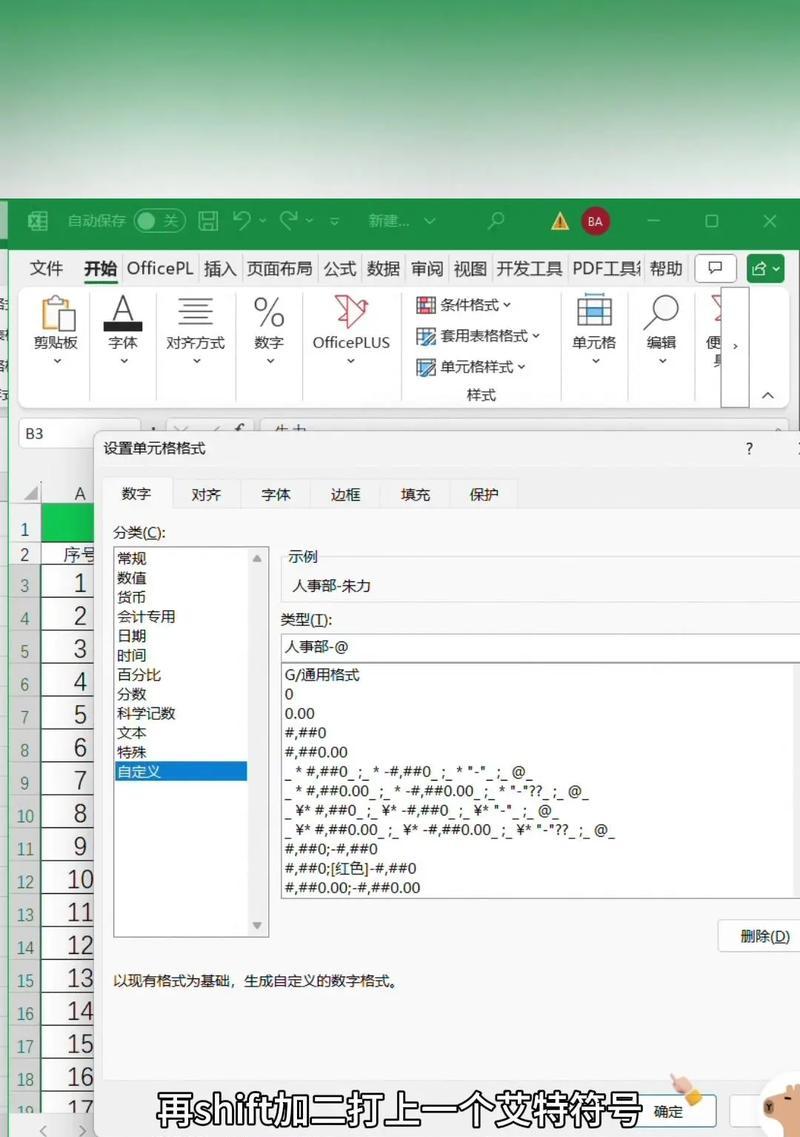Click the Undo arrow icon

coord(242,220)
